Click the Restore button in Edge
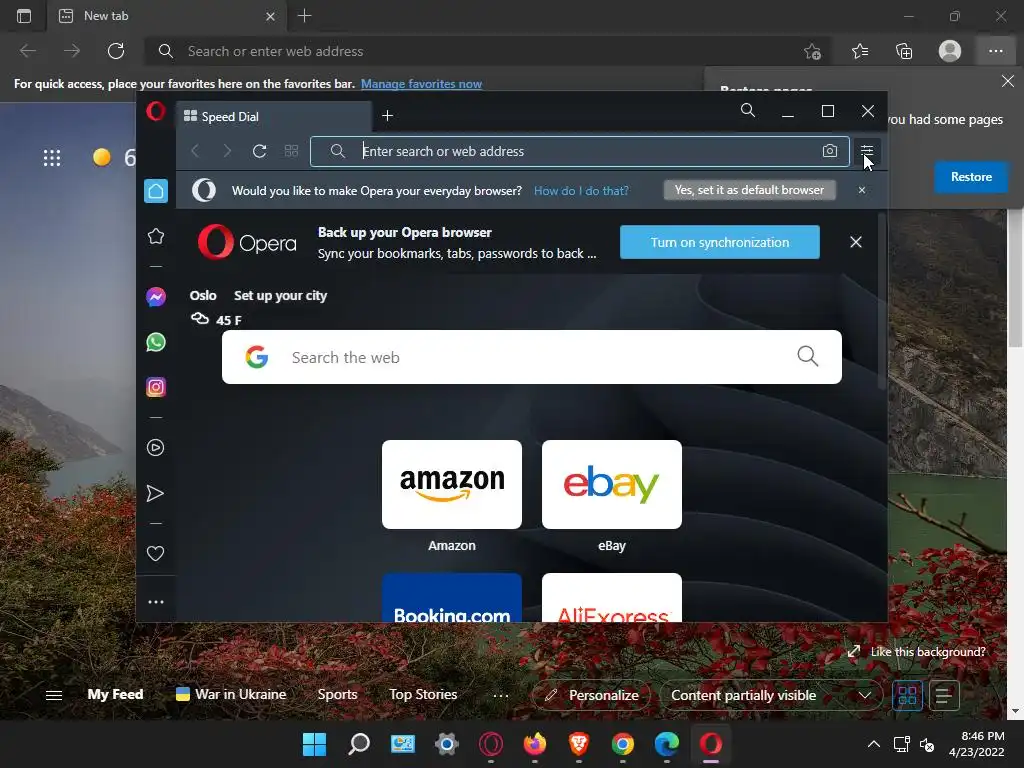This screenshot has width=1024, height=768. click(x=970, y=177)
